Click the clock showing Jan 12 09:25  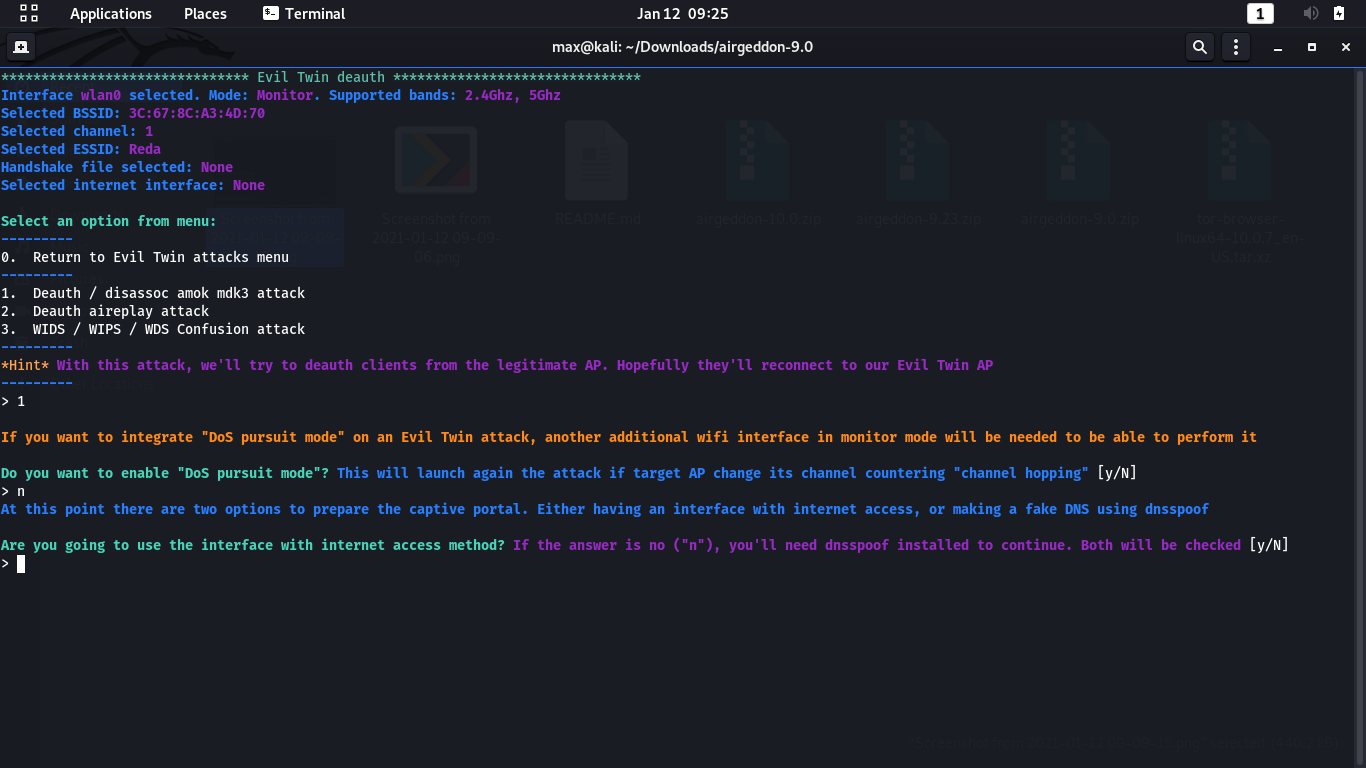tap(682, 13)
